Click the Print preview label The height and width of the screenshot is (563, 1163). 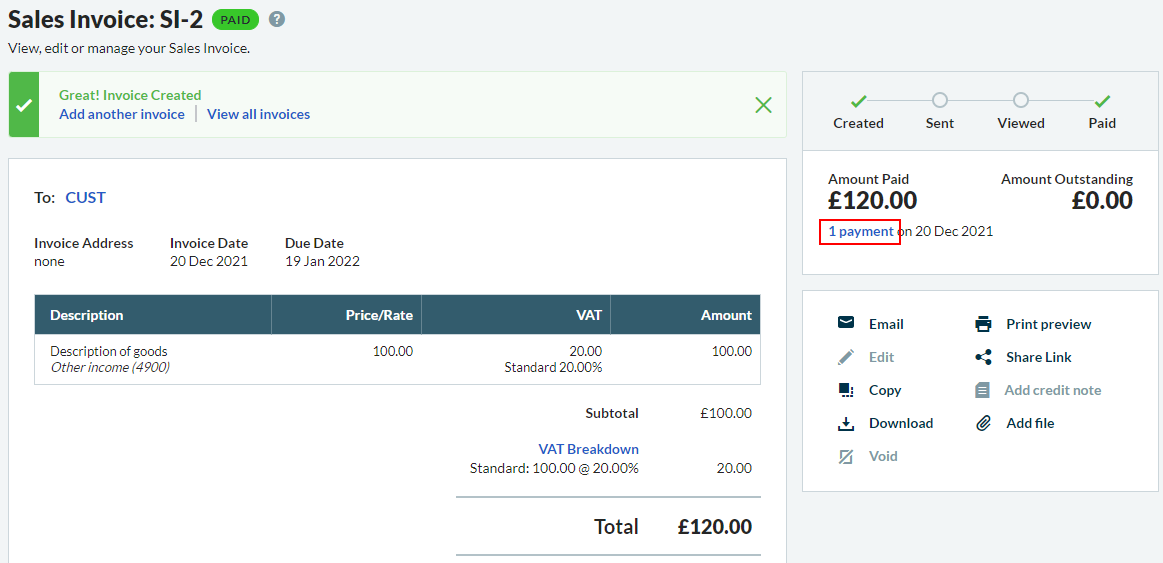point(1048,324)
